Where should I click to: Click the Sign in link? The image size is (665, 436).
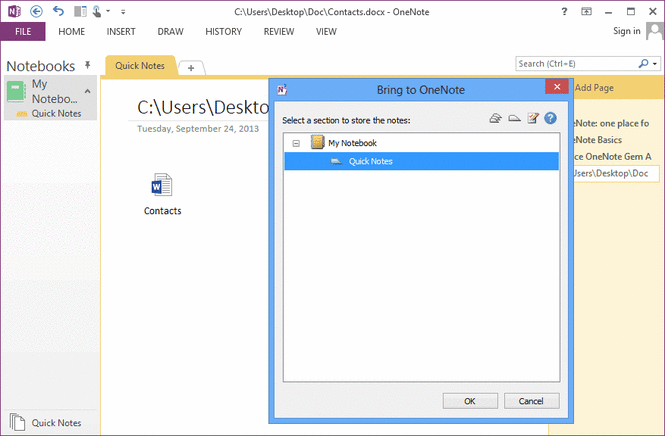click(626, 31)
